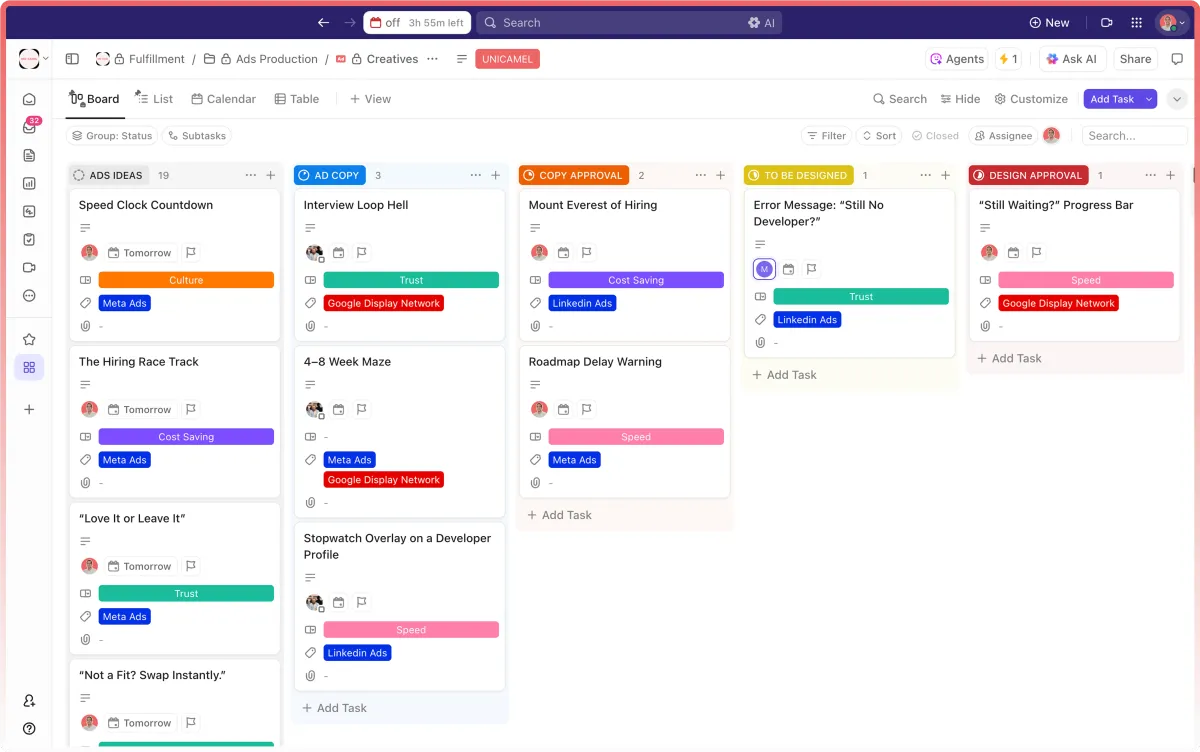The width and height of the screenshot is (1200, 752).
Task: Open Home icon in left sidebar
Action: (29, 99)
